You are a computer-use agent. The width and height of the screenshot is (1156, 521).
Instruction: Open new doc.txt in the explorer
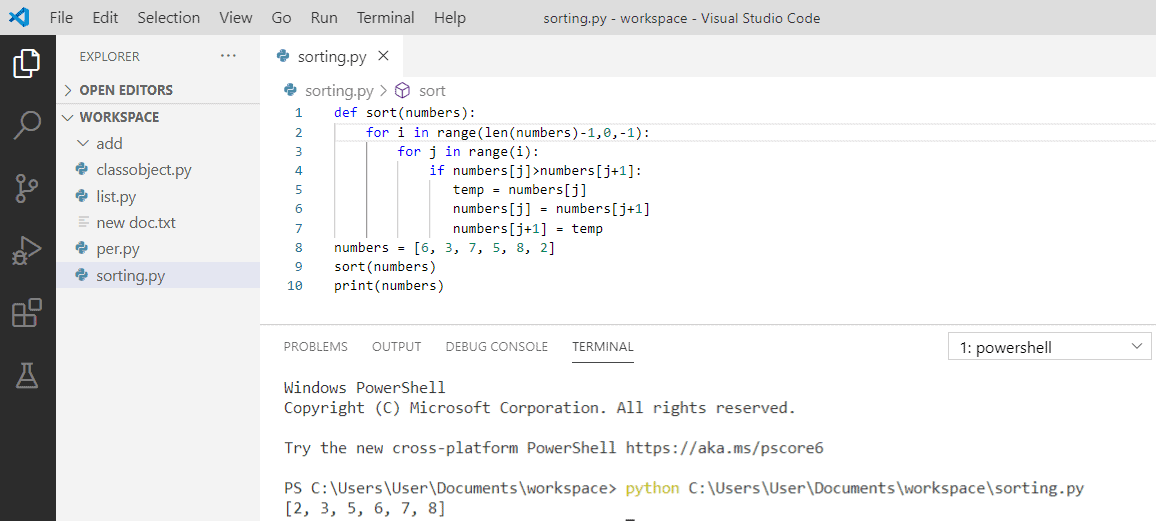tap(158, 223)
